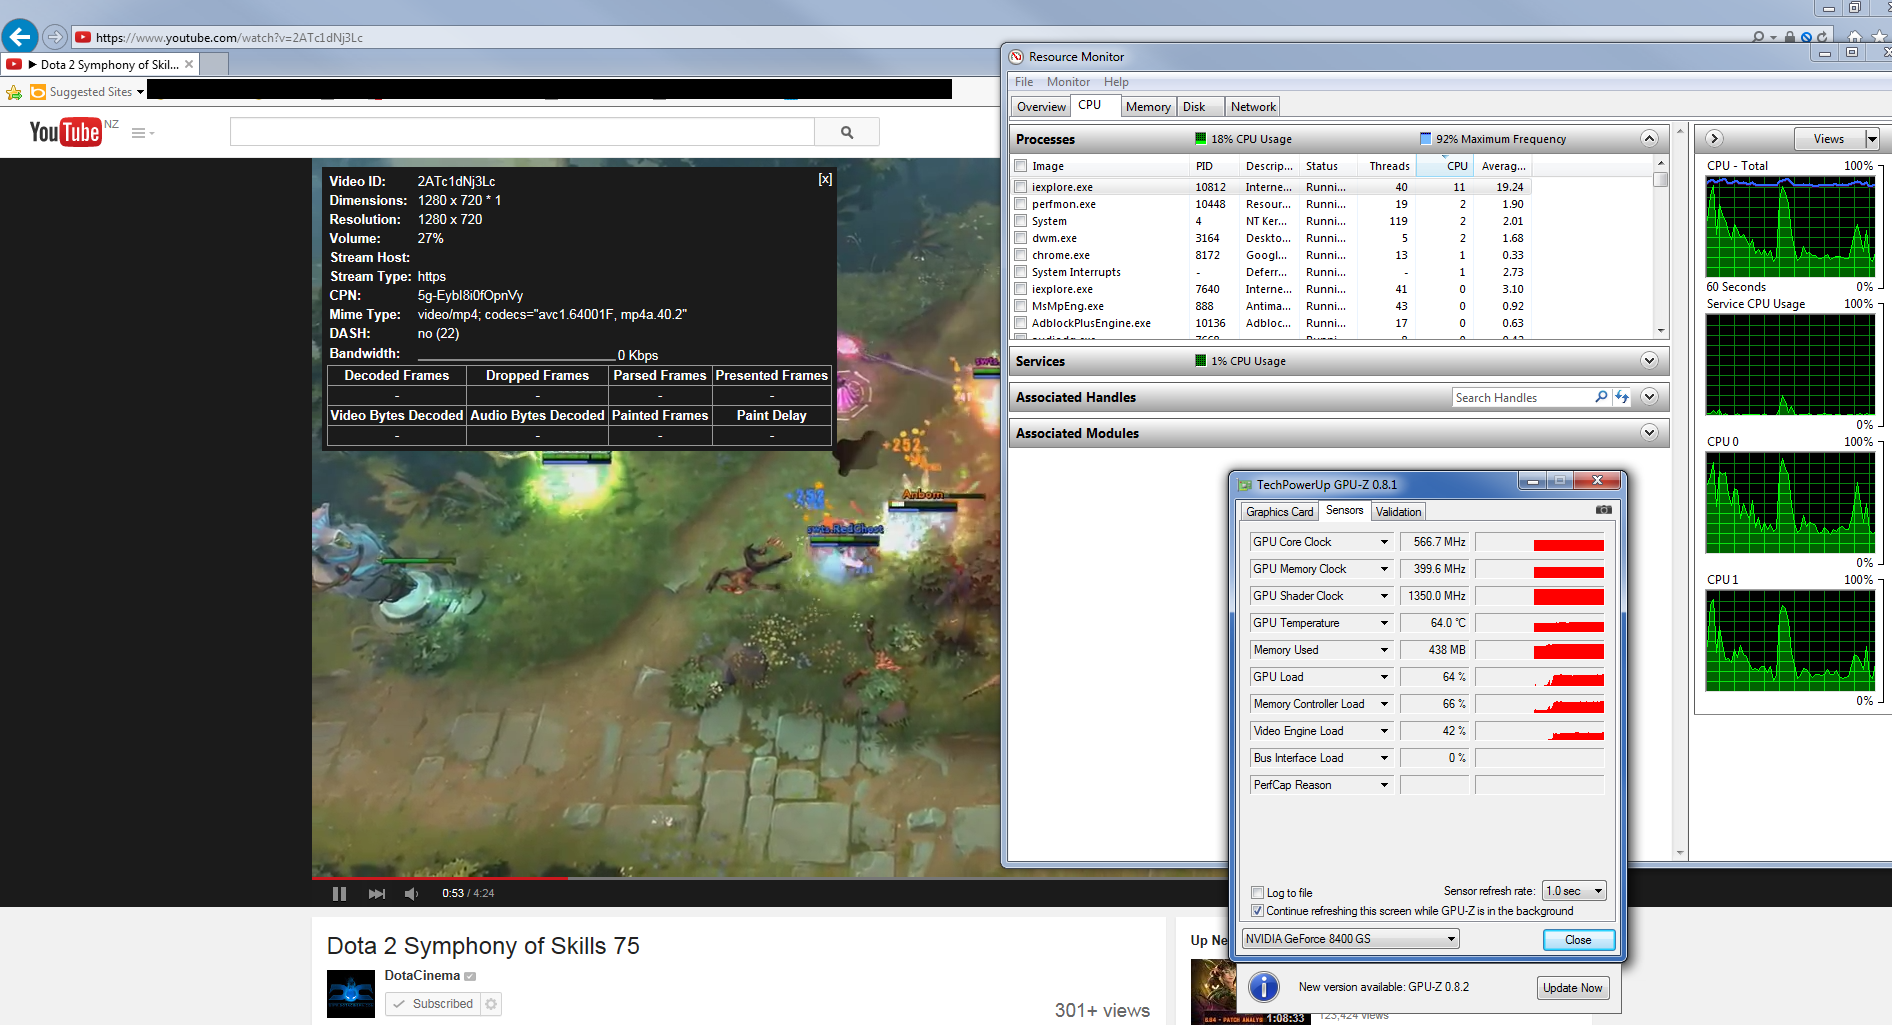The image size is (1892, 1025).
Task: Uncheck continue refreshing in background
Action: [1258, 911]
